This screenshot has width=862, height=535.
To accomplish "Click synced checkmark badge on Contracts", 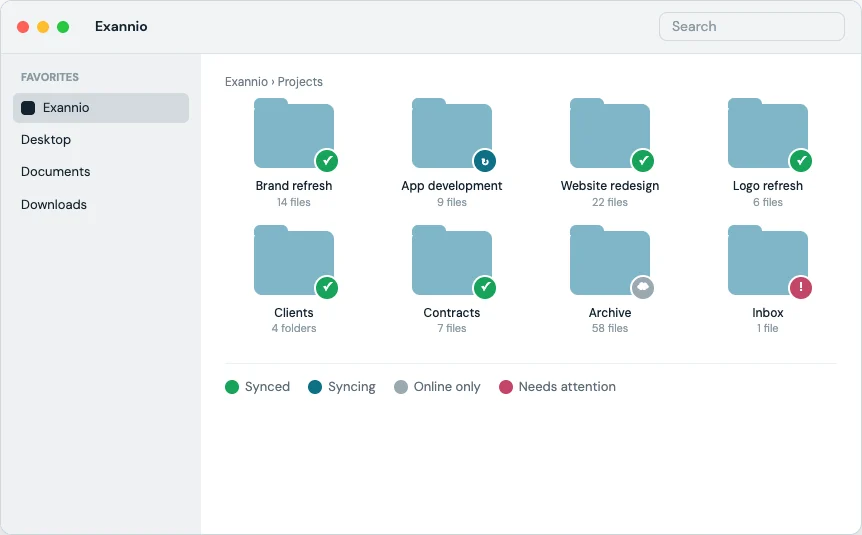I will [485, 288].
